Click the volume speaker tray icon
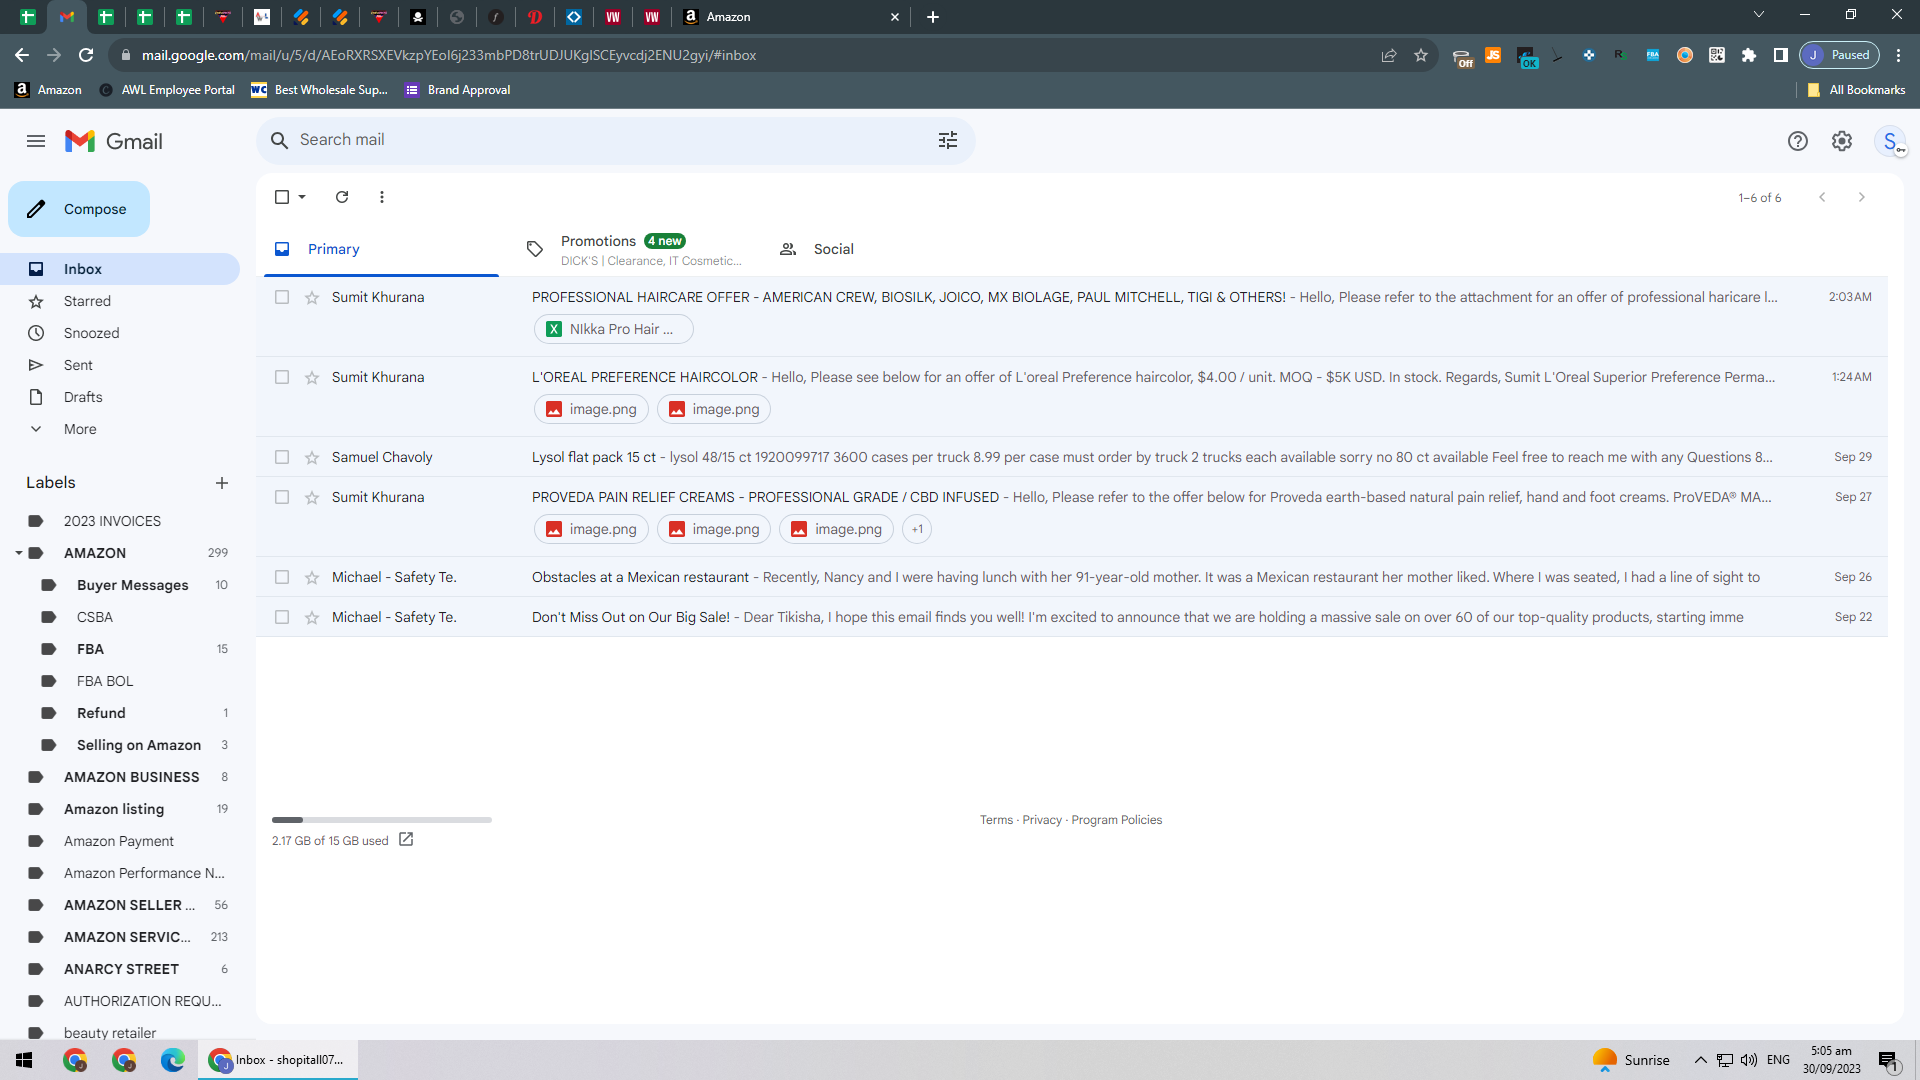Viewport: 1920px width, 1080px height. click(1749, 1060)
